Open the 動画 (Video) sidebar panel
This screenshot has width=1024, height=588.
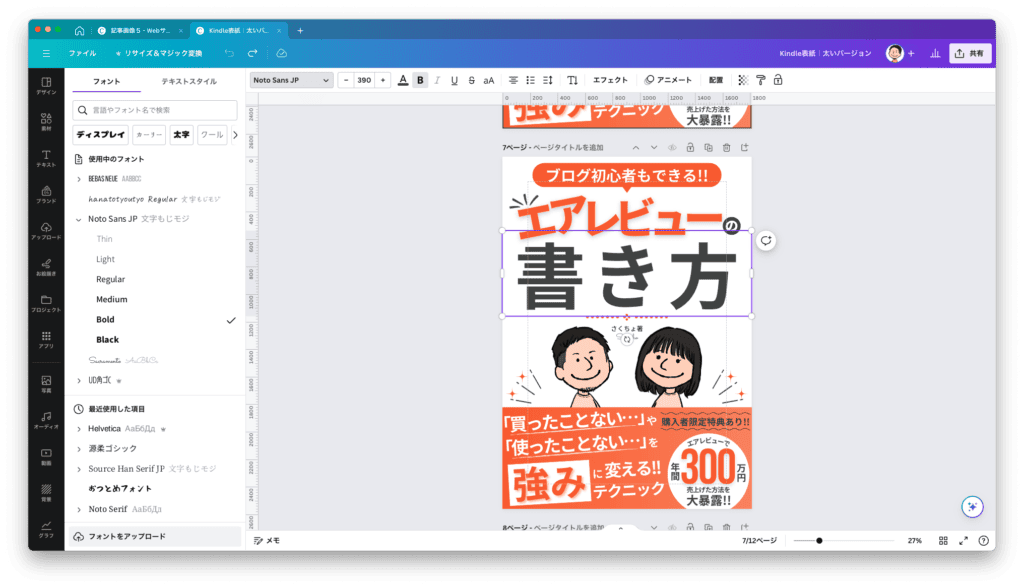46,456
